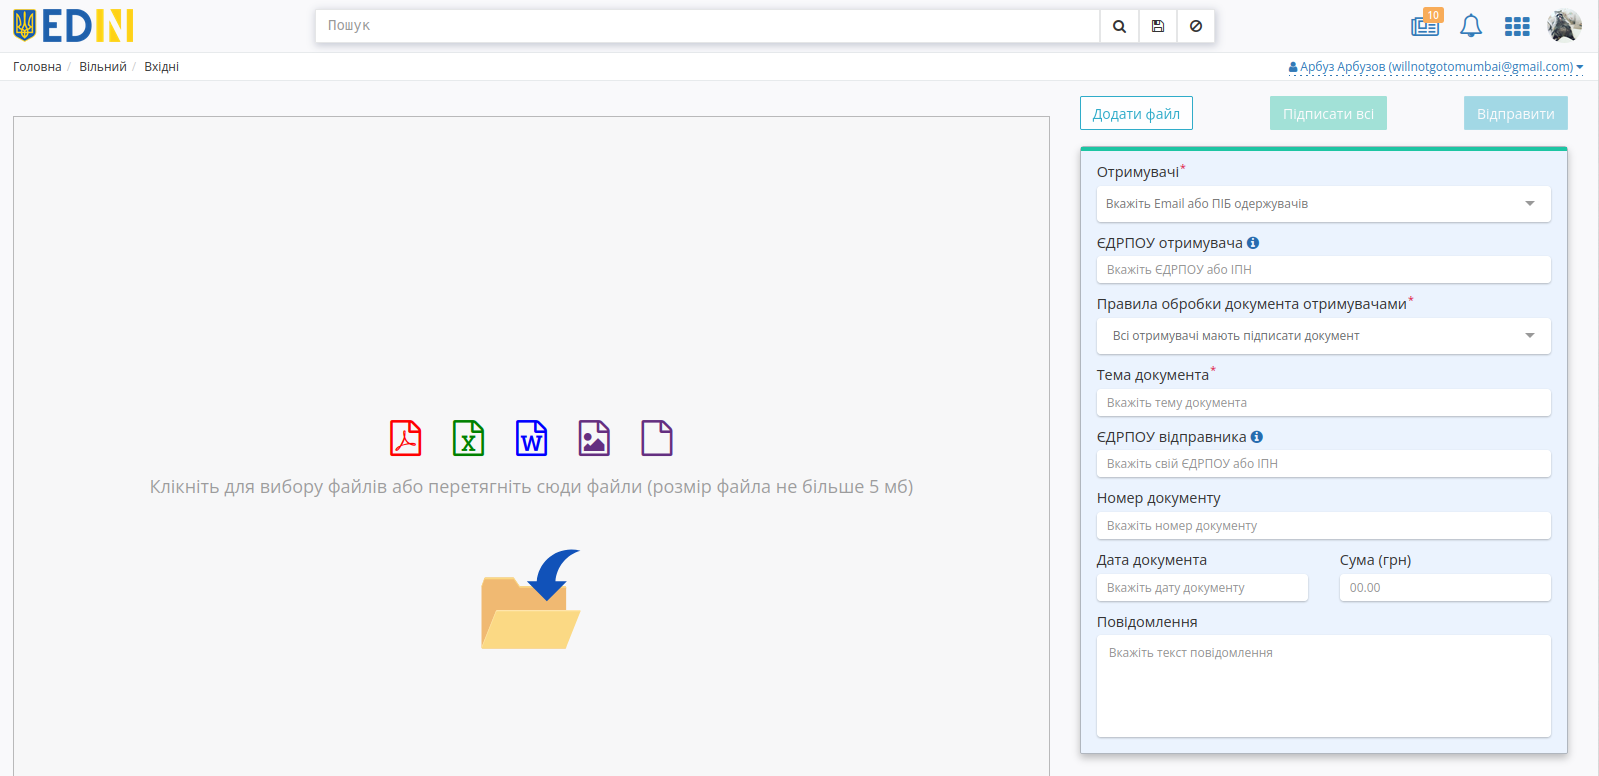Click the Підписати всі button
This screenshot has width=1599, height=776.
[1328, 113]
